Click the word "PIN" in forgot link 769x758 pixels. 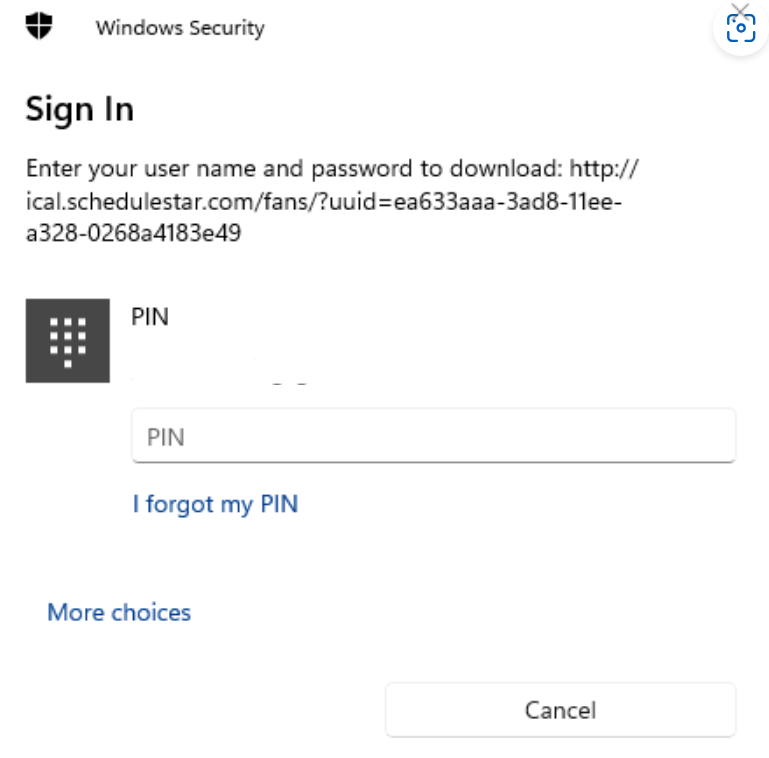point(279,504)
